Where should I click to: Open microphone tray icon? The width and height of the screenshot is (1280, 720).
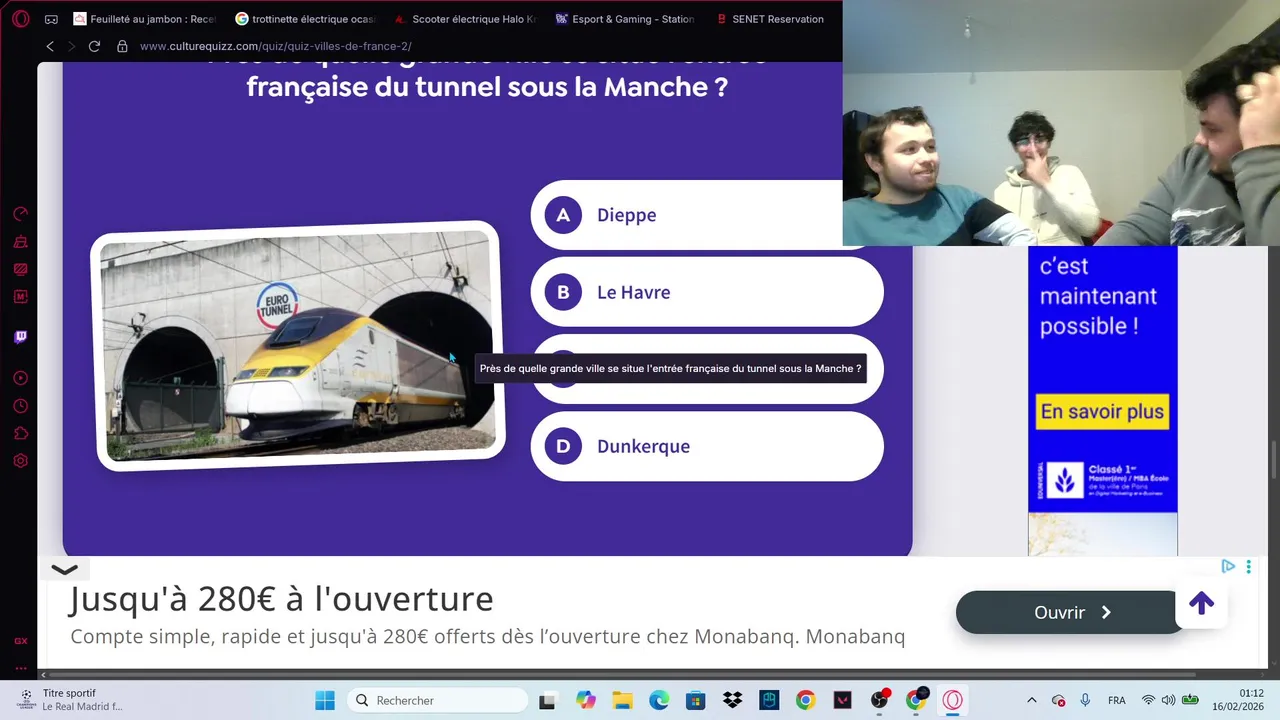click(1085, 700)
